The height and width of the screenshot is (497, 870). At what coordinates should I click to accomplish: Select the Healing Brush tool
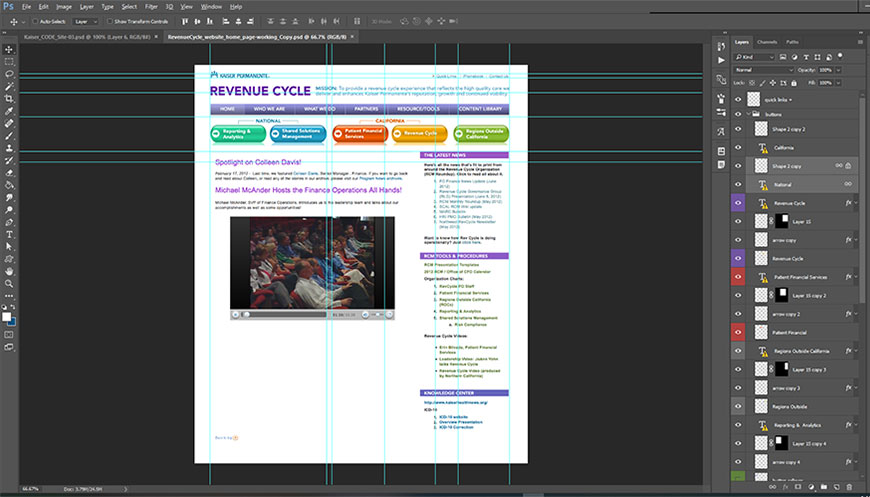tap(9, 123)
